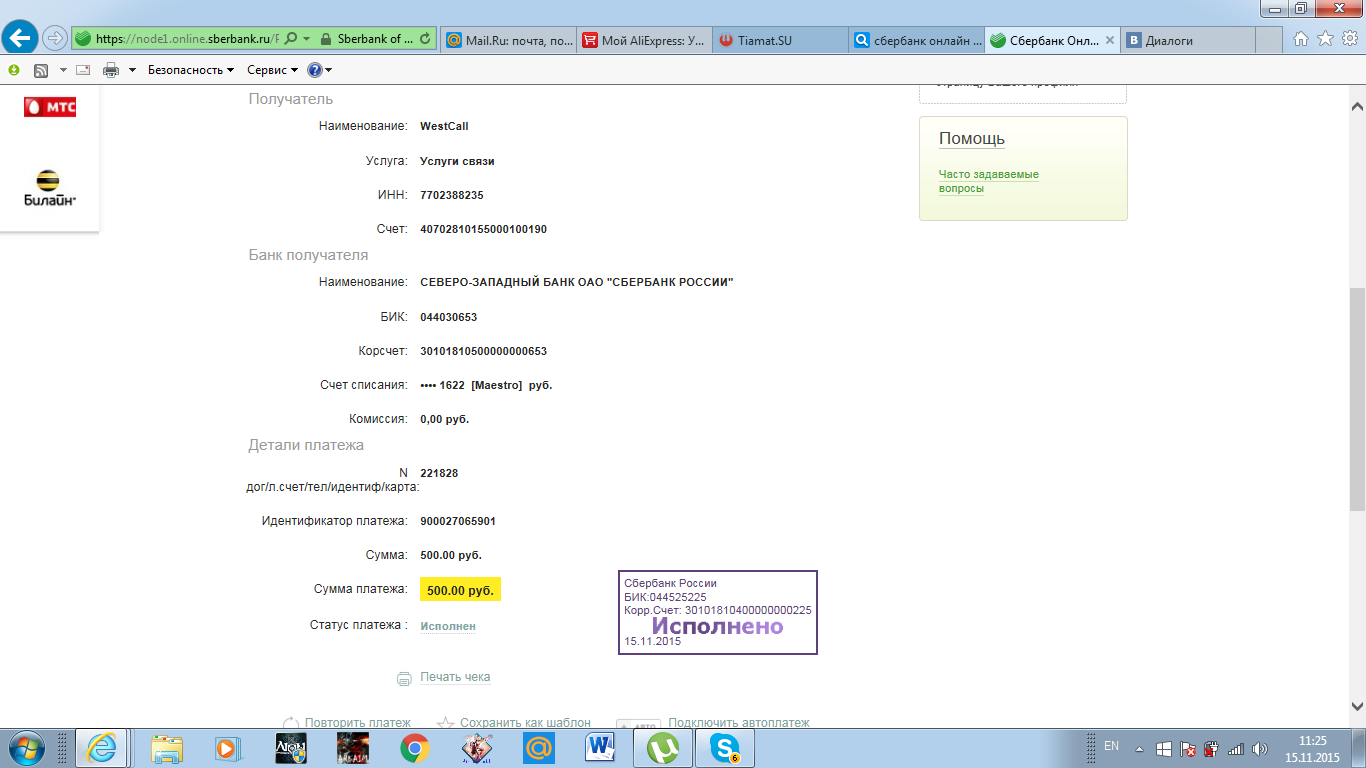
Task: Close the active Сбербанк Онлайн tab
Action: click(x=1108, y=41)
